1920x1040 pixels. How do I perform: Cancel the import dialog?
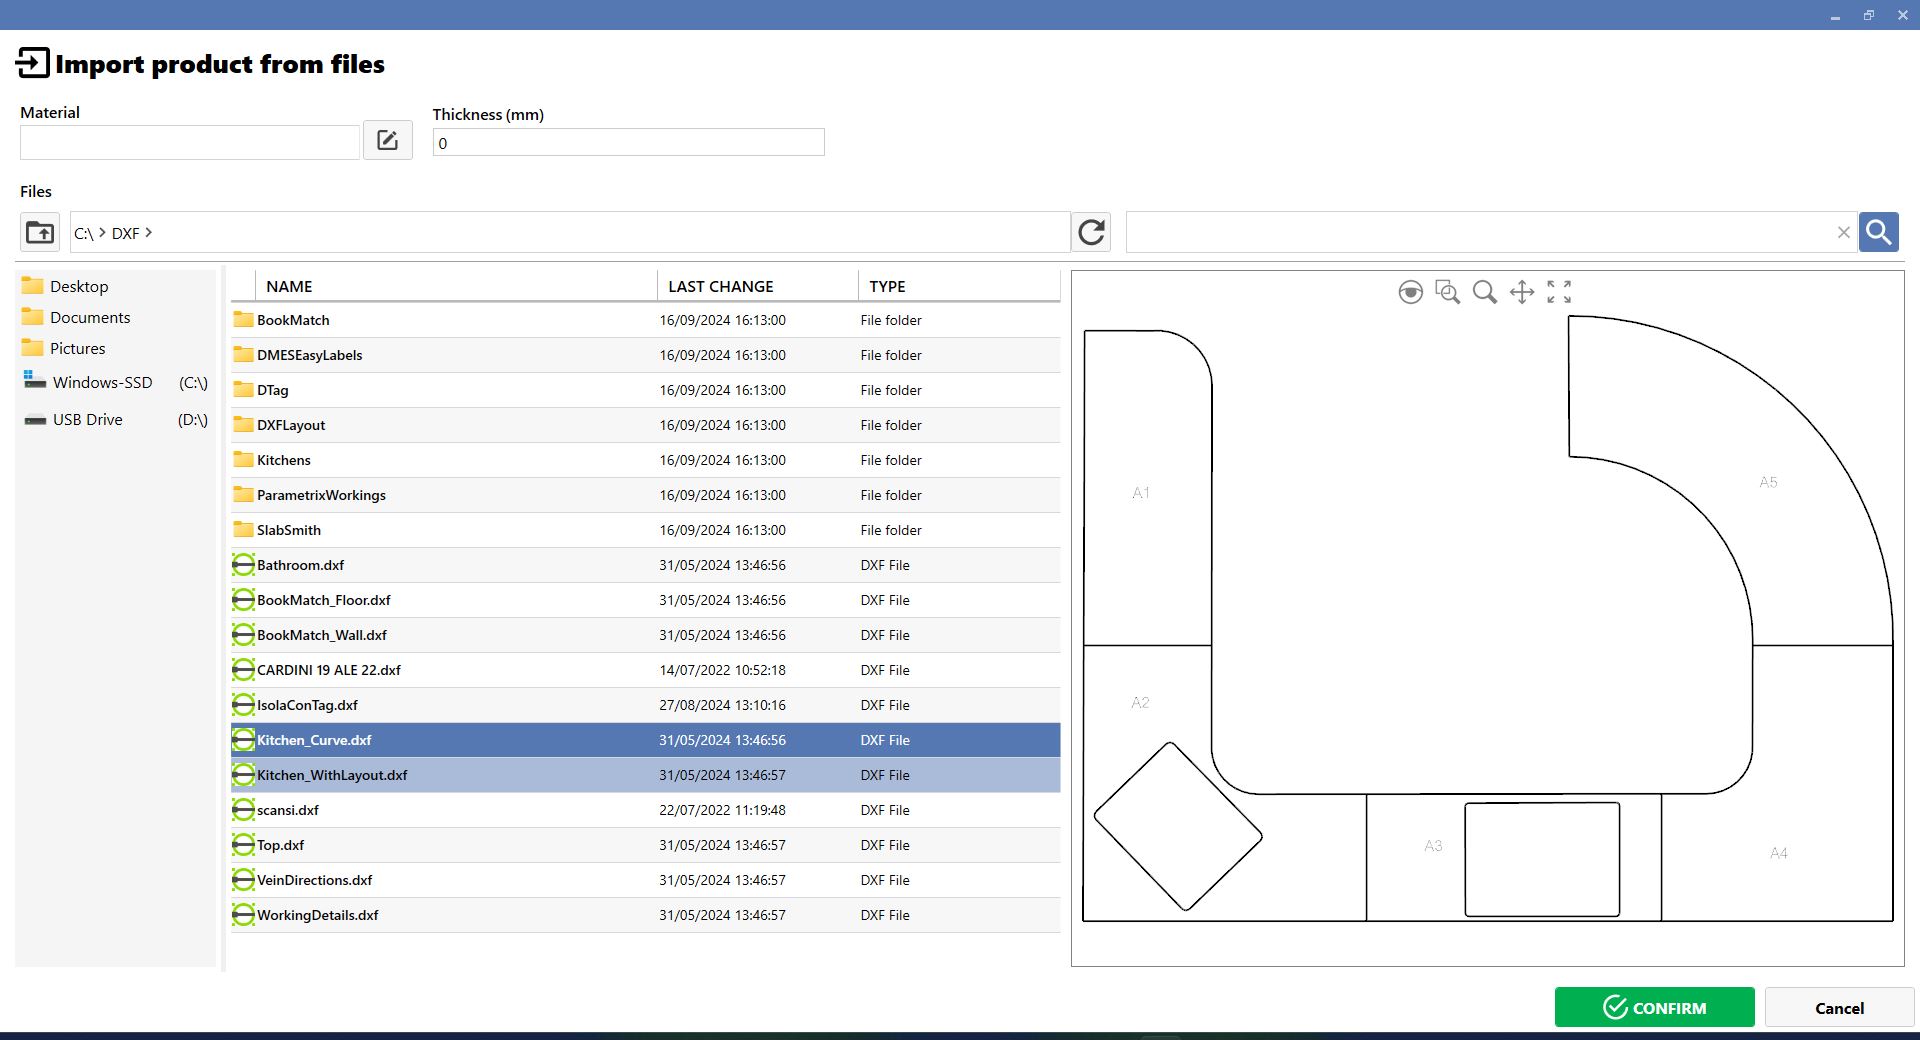click(x=1839, y=1008)
